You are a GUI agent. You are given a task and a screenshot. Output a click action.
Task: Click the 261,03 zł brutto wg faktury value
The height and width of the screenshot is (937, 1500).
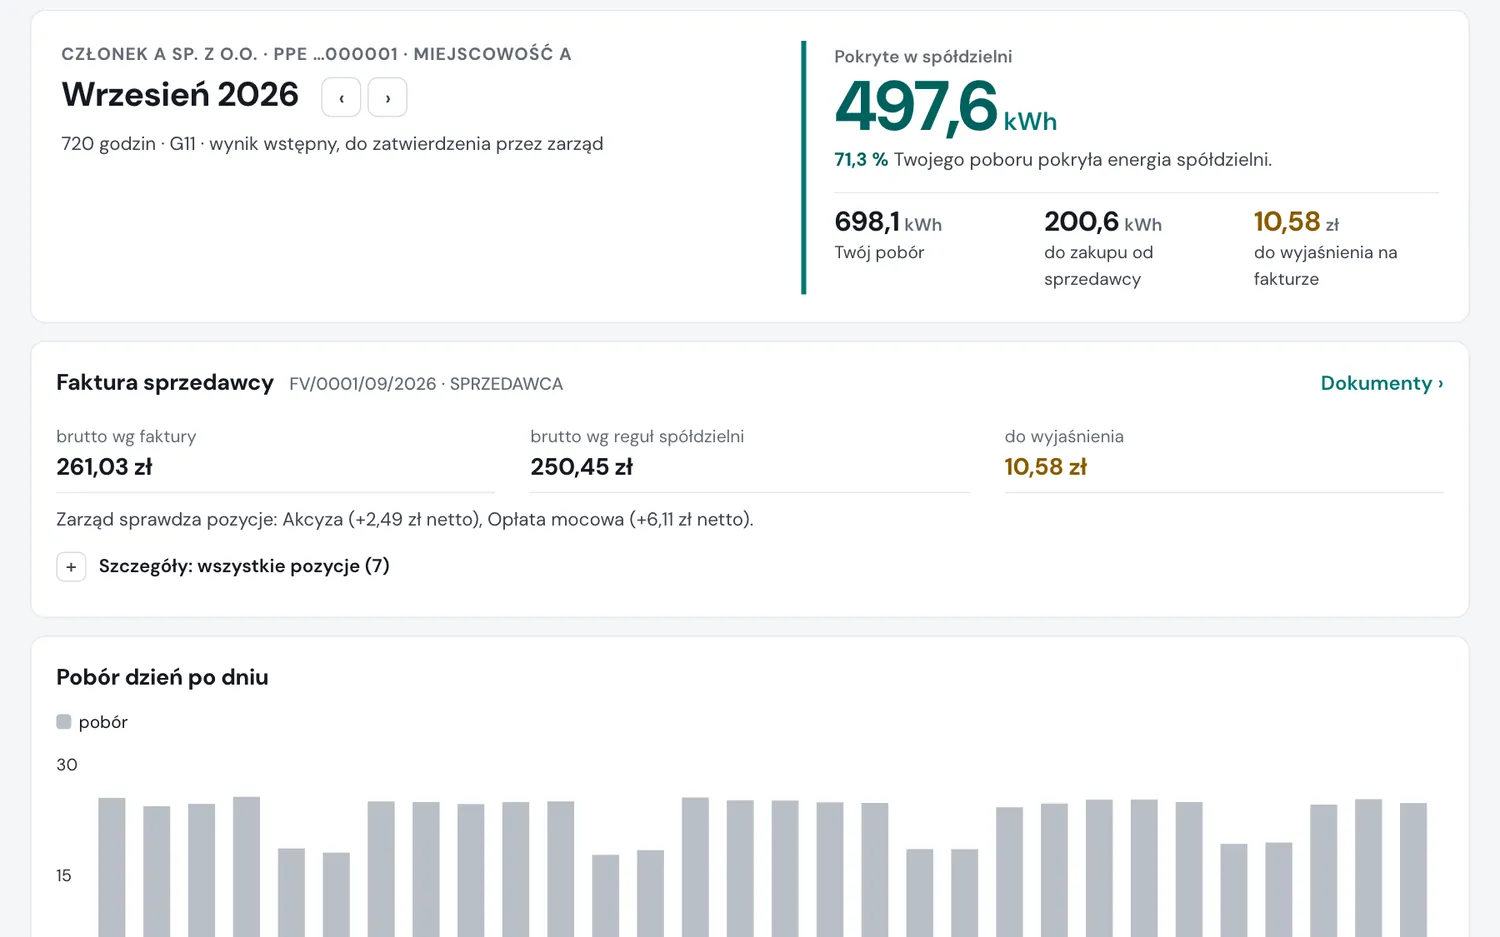click(x=104, y=467)
